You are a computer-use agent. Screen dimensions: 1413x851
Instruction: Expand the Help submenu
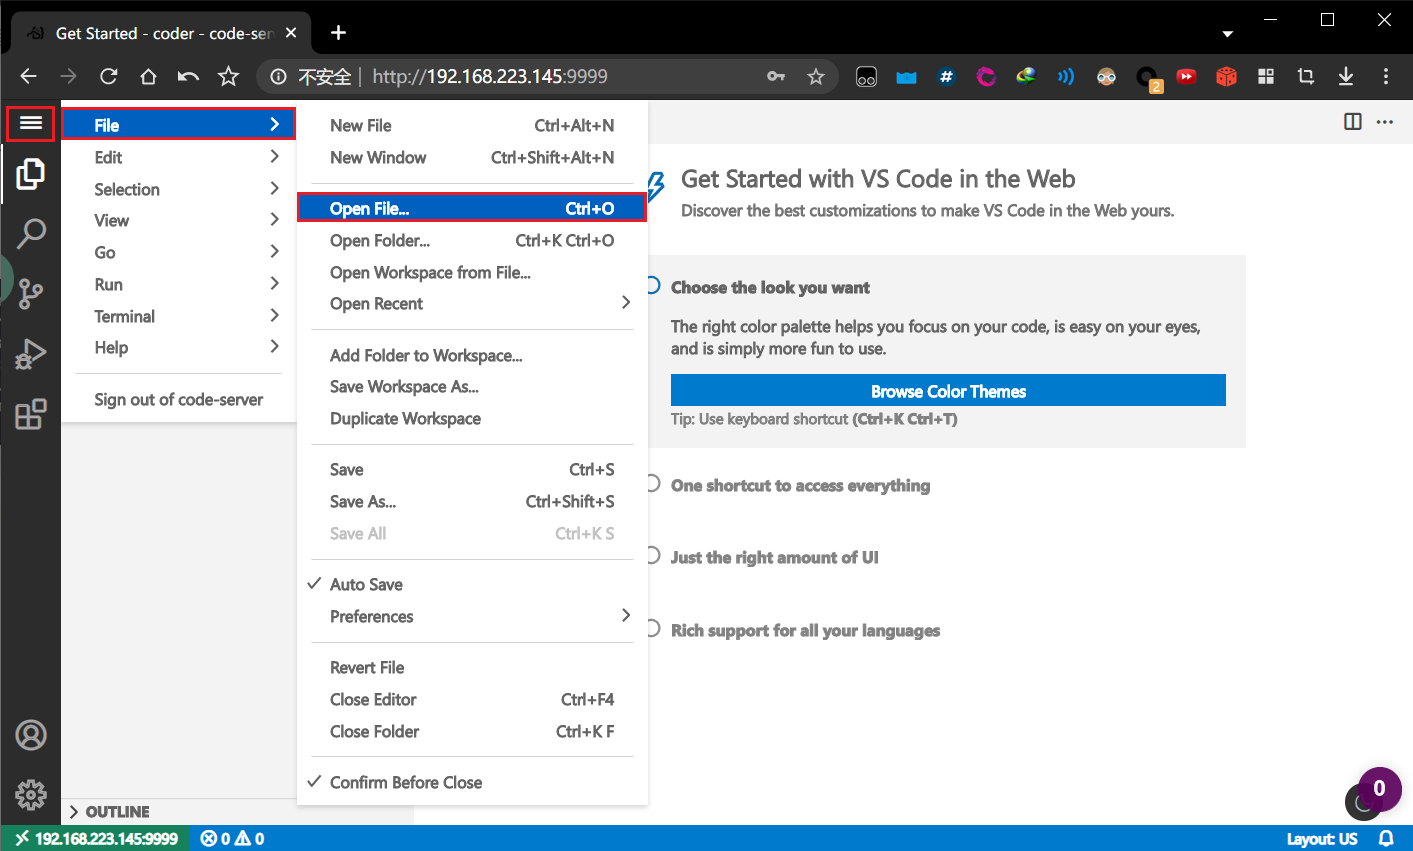(179, 347)
